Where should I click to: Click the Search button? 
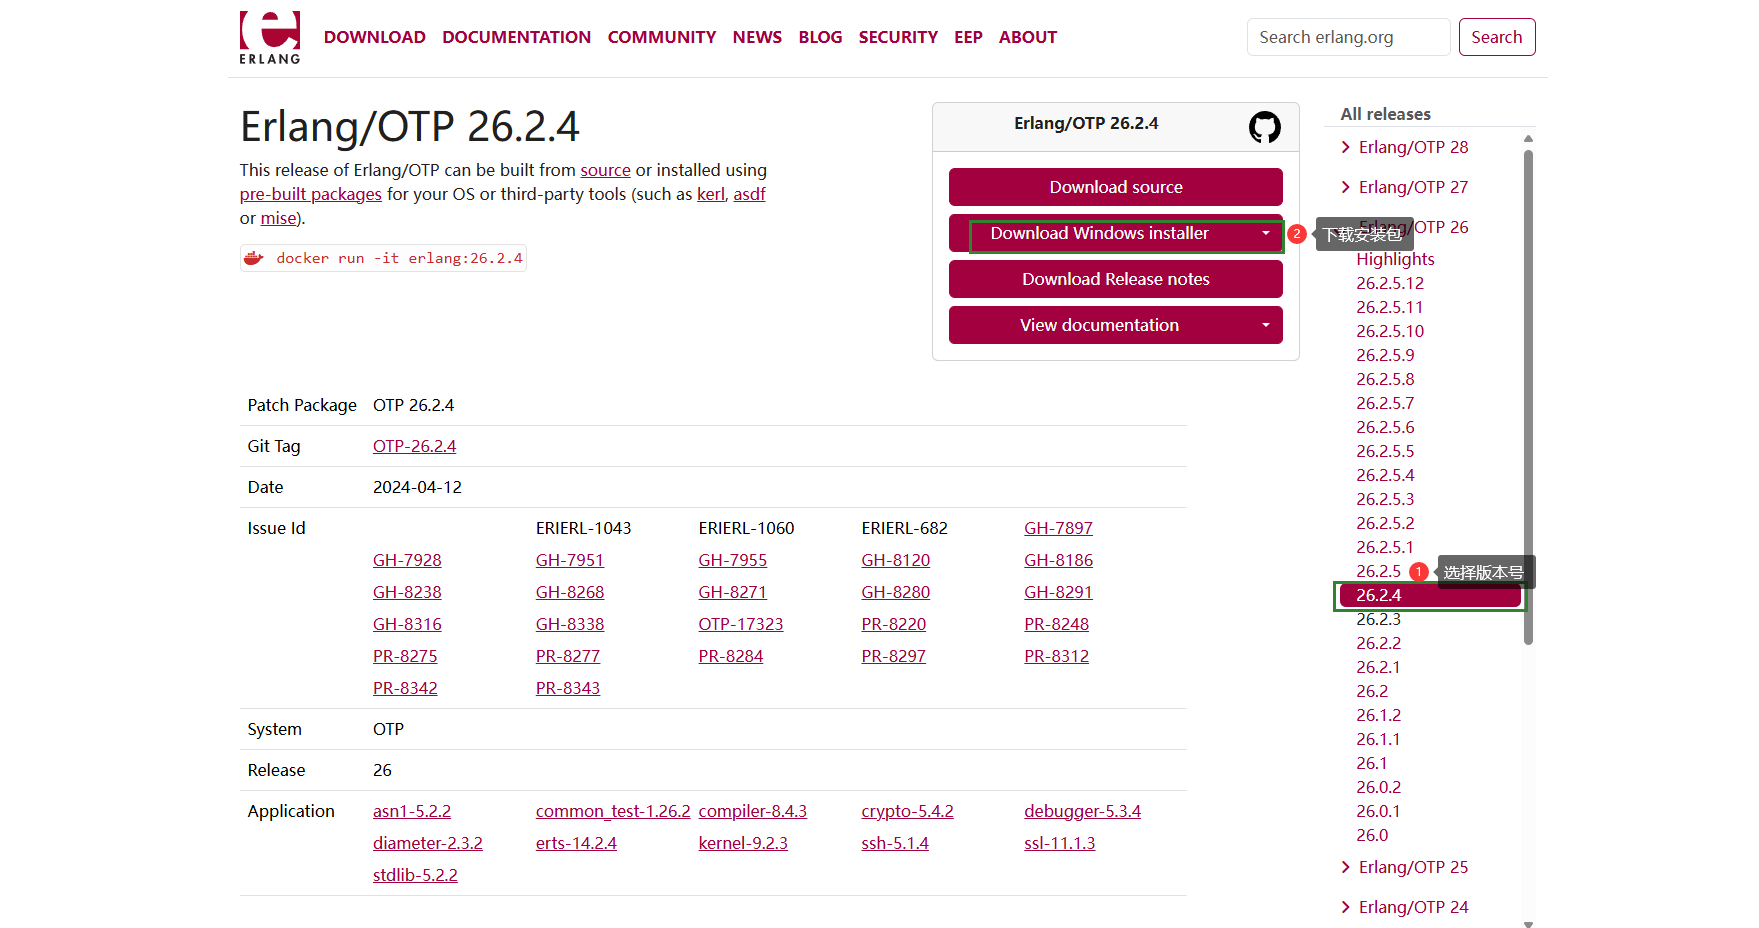tap(1497, 37)
